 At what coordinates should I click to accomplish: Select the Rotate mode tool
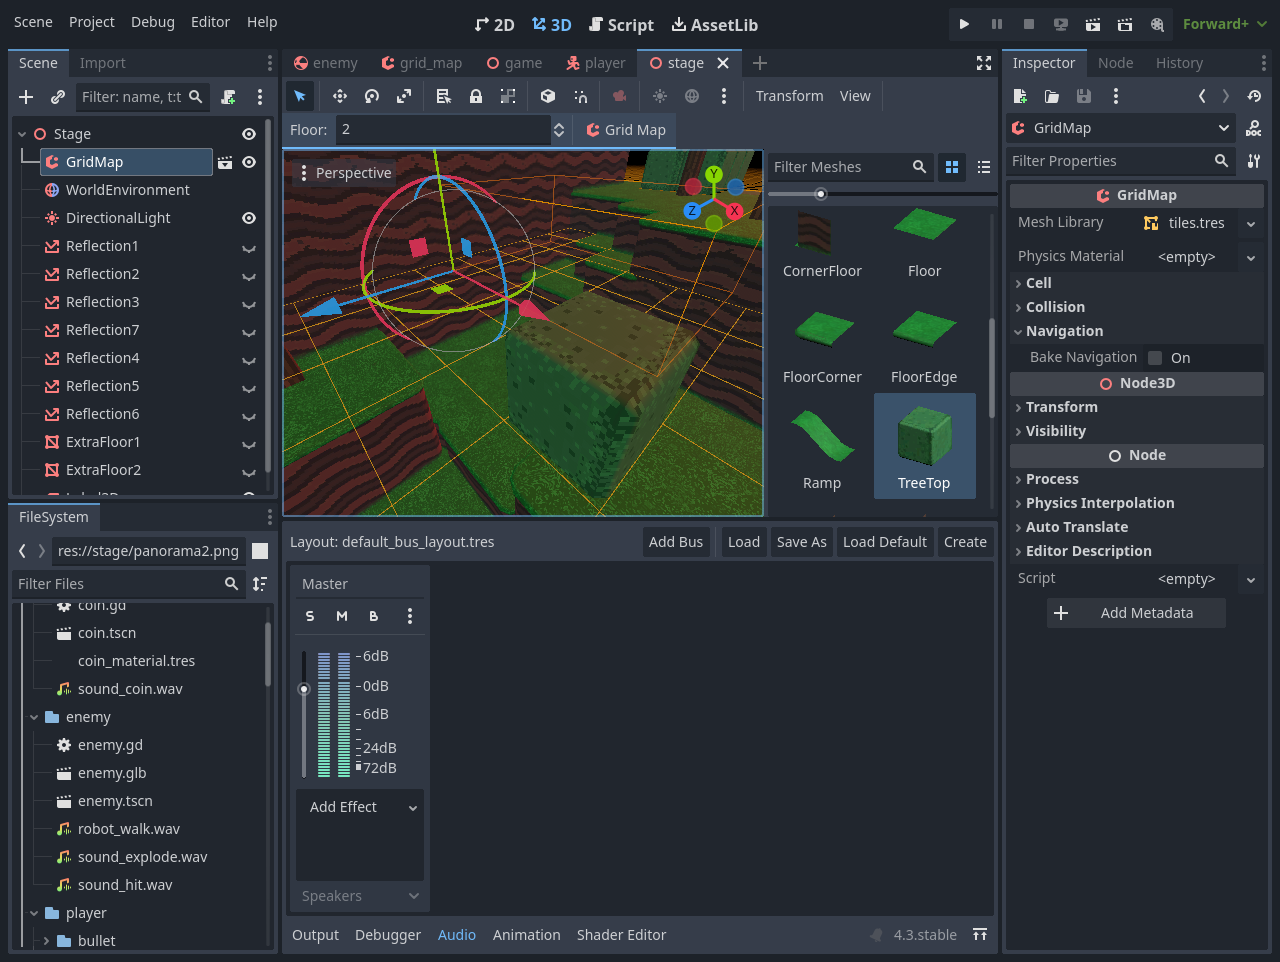coord(372,96)
